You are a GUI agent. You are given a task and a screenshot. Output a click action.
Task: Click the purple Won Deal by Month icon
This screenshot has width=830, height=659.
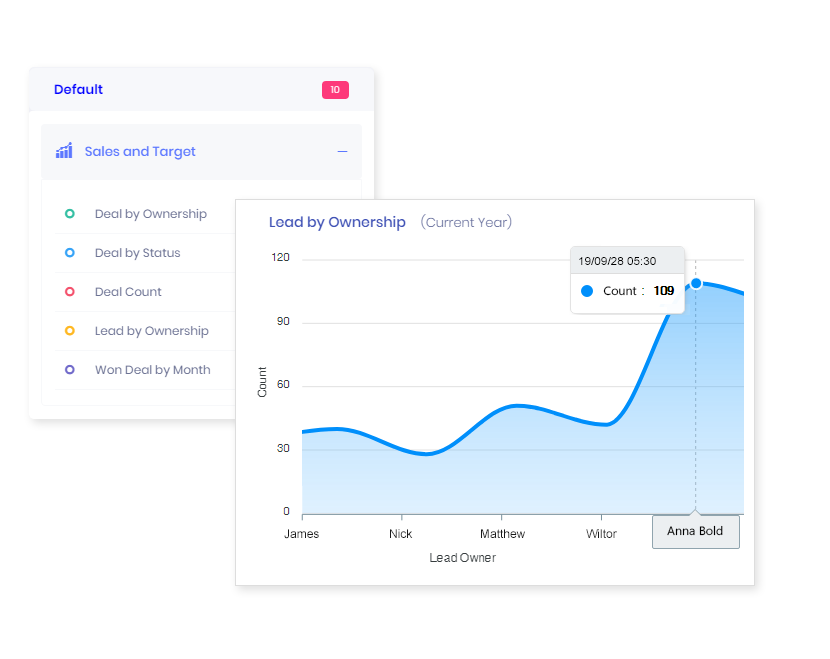coord(70,370)
